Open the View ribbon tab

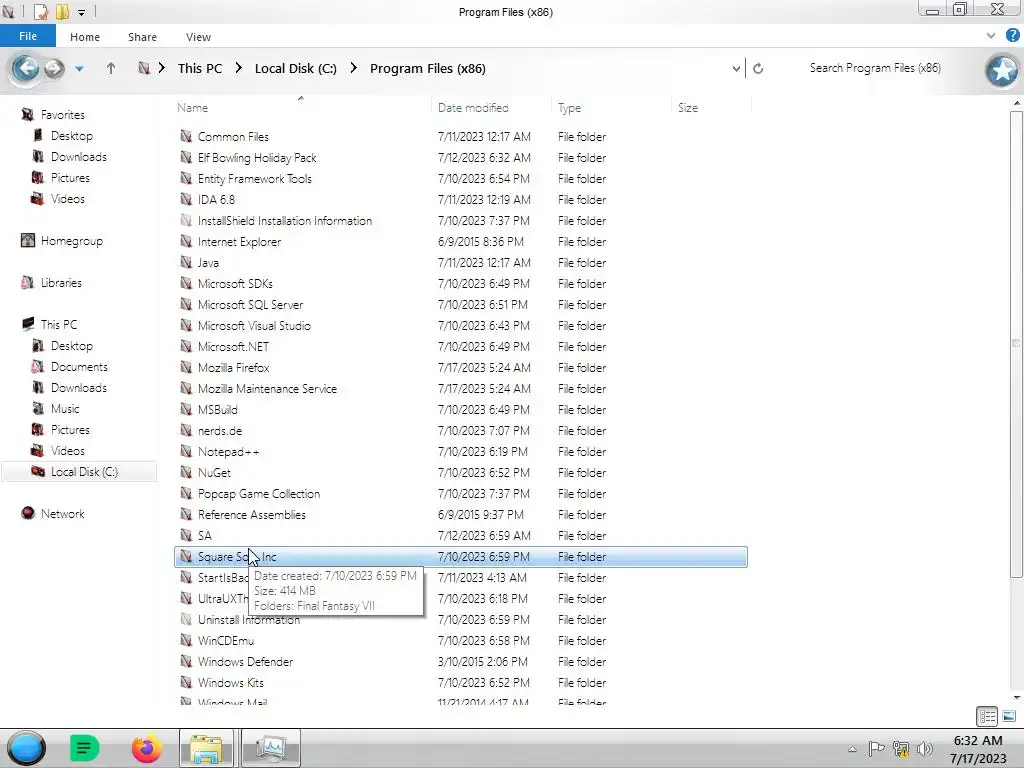point(199,37)
